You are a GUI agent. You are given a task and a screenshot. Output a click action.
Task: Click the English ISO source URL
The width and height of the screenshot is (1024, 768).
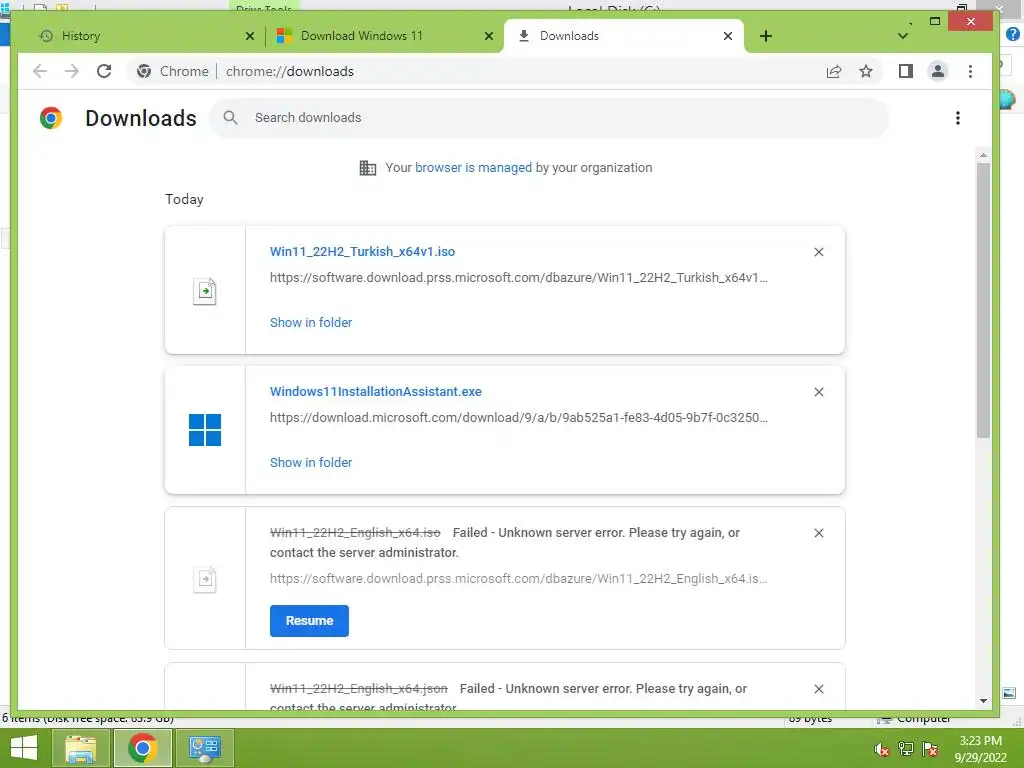519,579
